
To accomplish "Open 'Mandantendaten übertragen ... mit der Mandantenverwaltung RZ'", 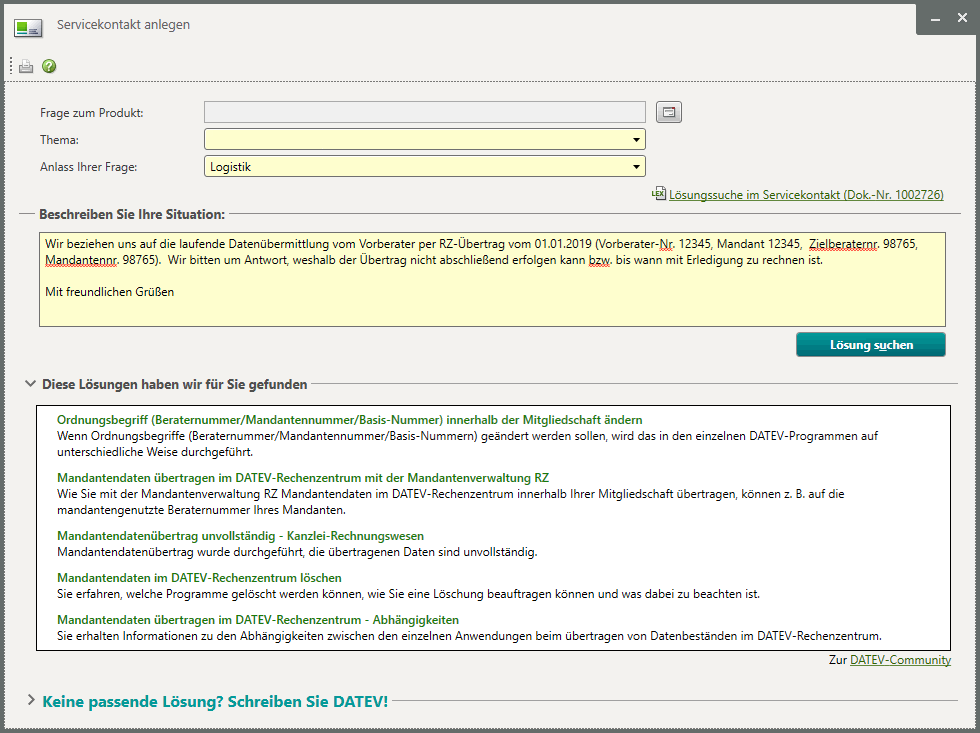I will point(302,478).
